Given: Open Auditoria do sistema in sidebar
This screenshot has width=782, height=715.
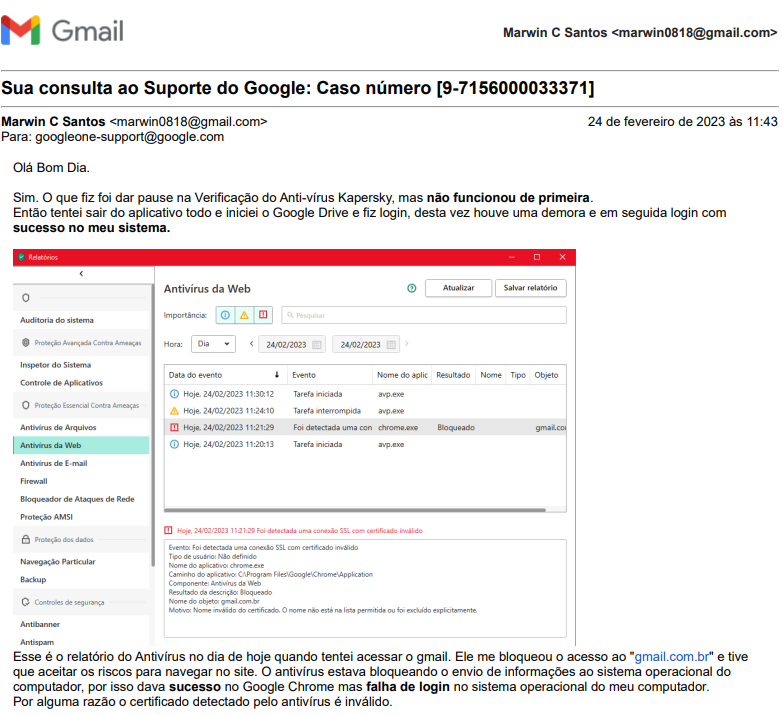Looking at the screenshot, I should (57, 320).
